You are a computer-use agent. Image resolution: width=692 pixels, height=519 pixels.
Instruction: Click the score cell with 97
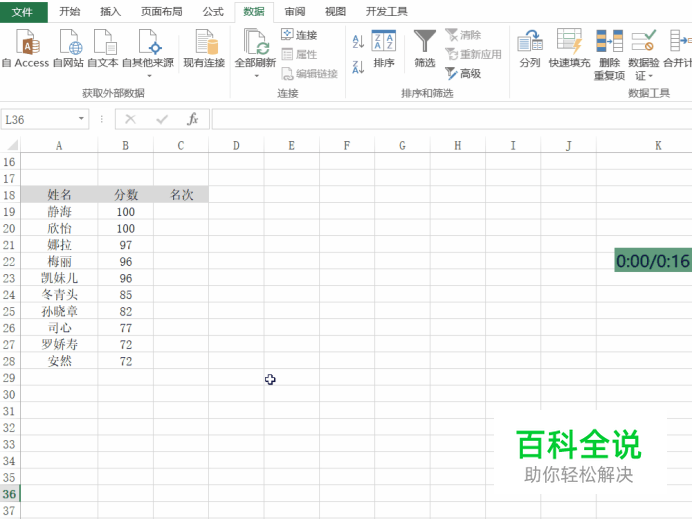pos(126,245)
